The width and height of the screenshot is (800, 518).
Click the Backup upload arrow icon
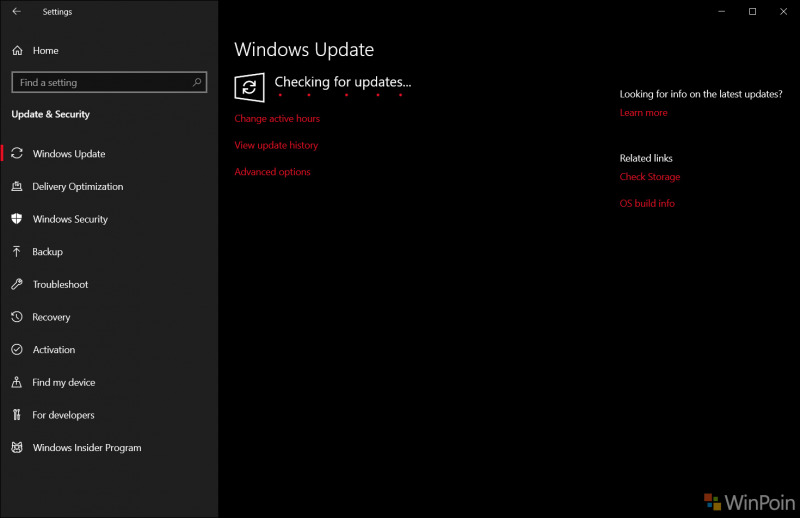[16, 252]
